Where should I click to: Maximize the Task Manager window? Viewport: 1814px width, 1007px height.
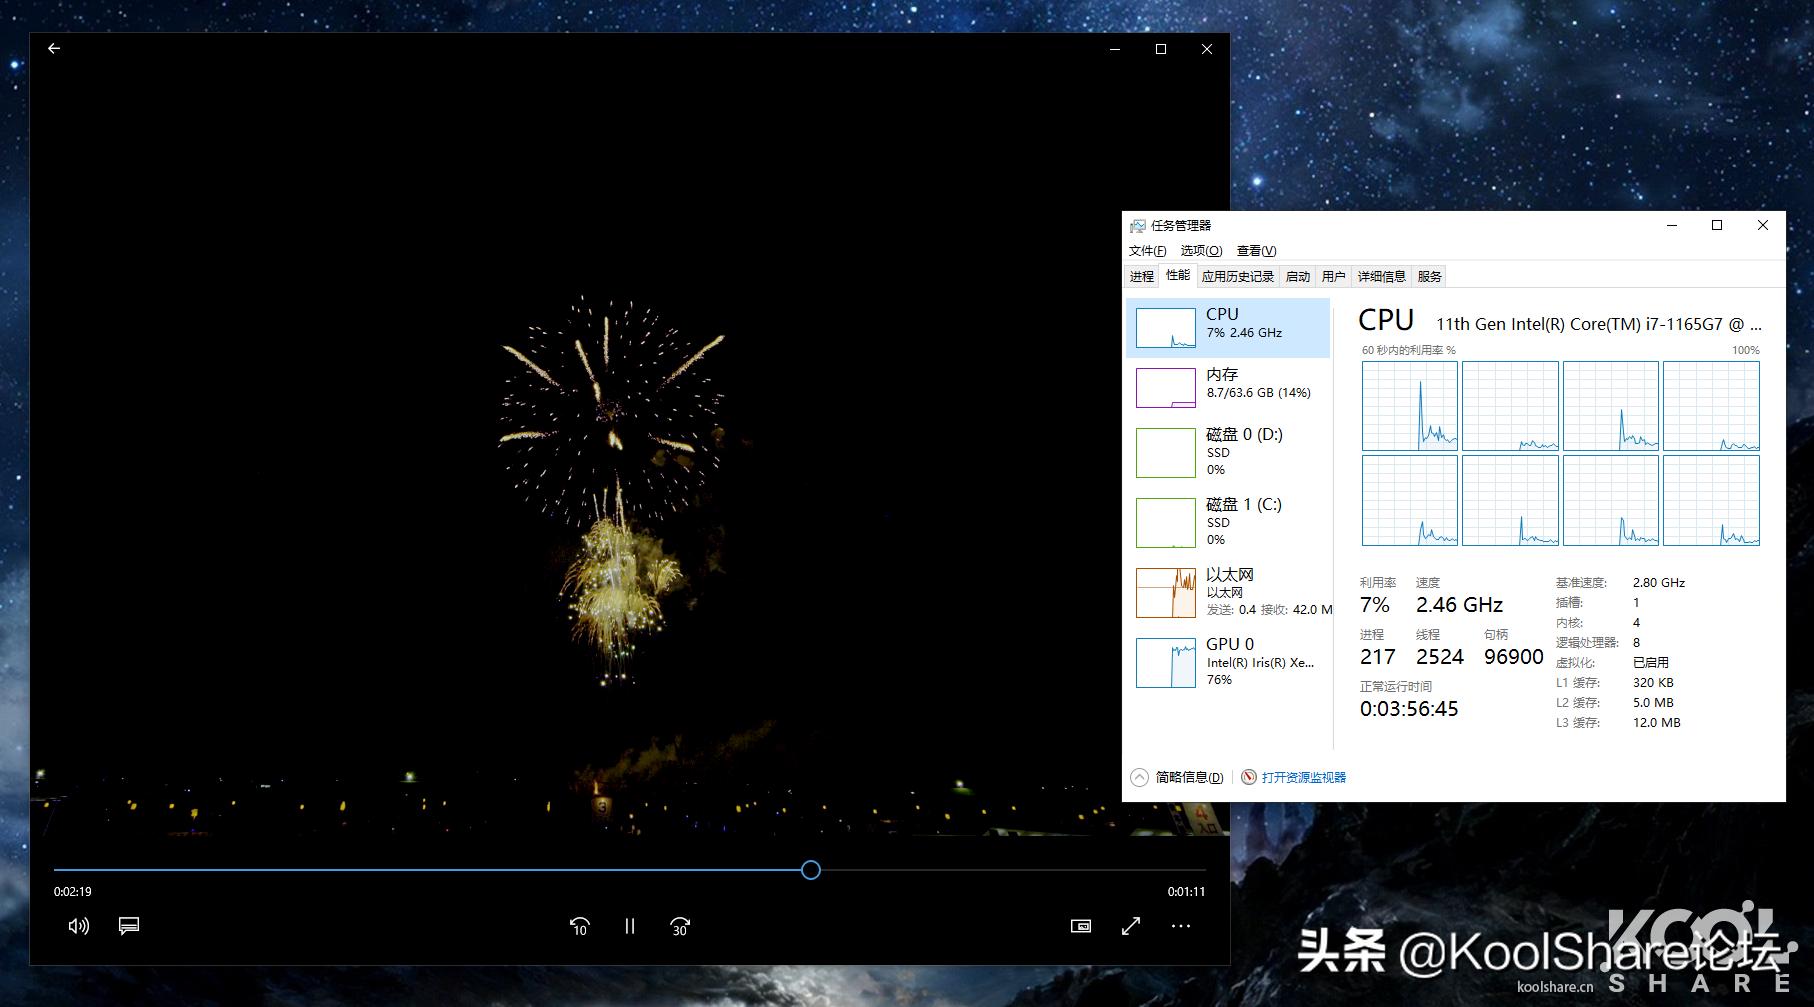(1717, 226)
